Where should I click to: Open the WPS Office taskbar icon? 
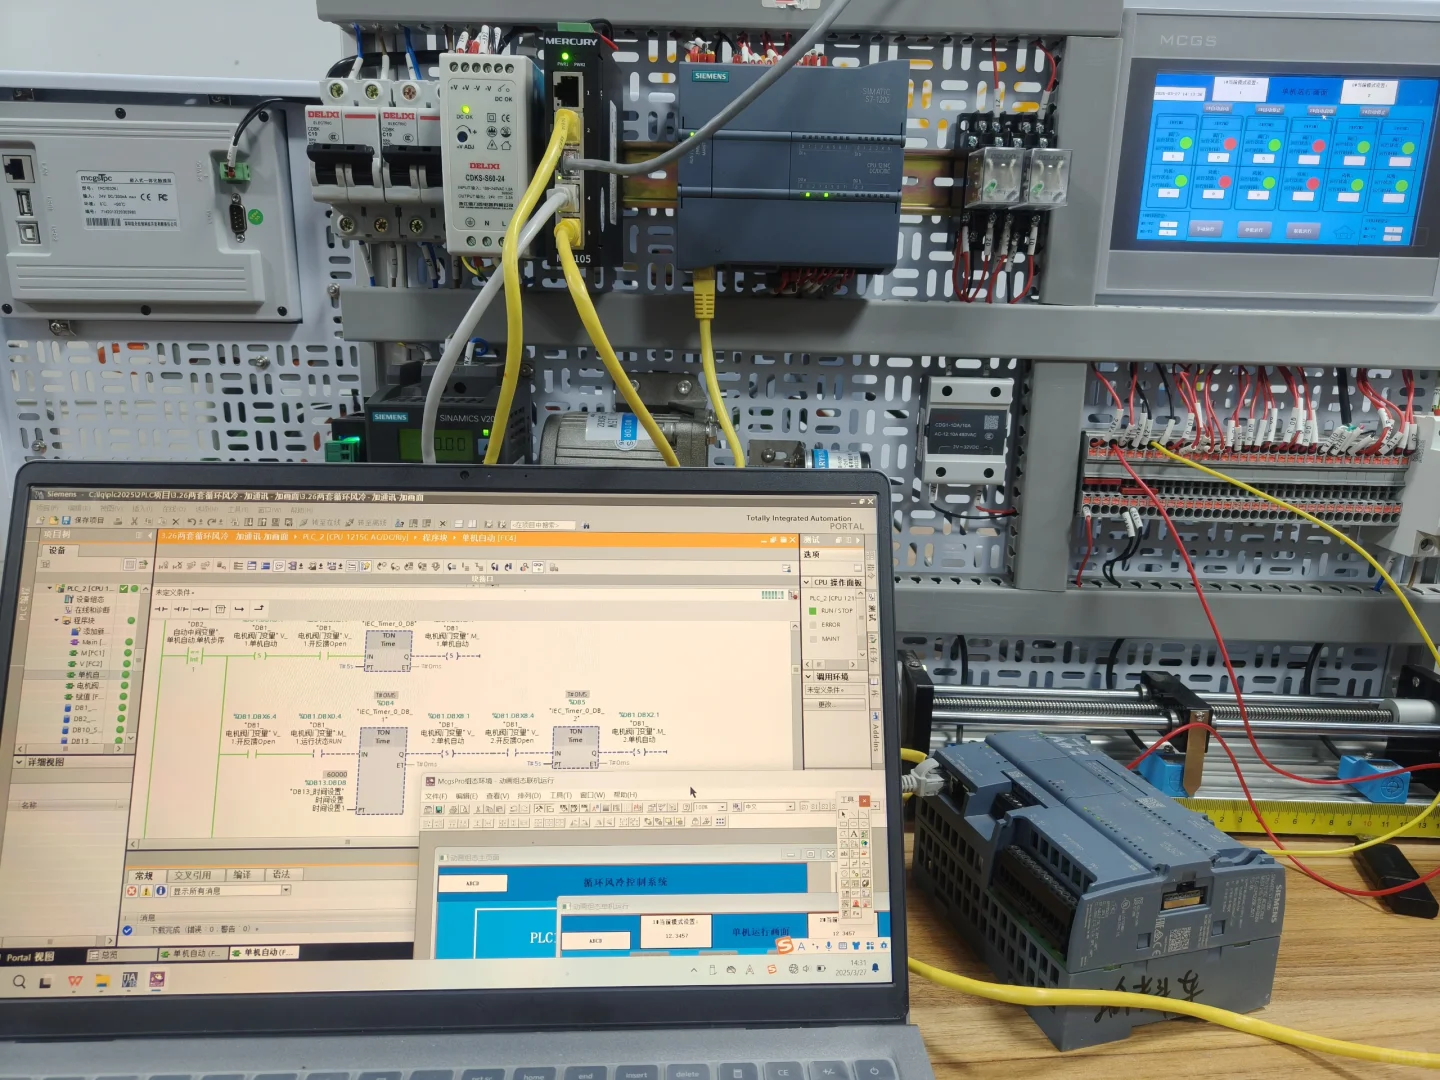75,982
